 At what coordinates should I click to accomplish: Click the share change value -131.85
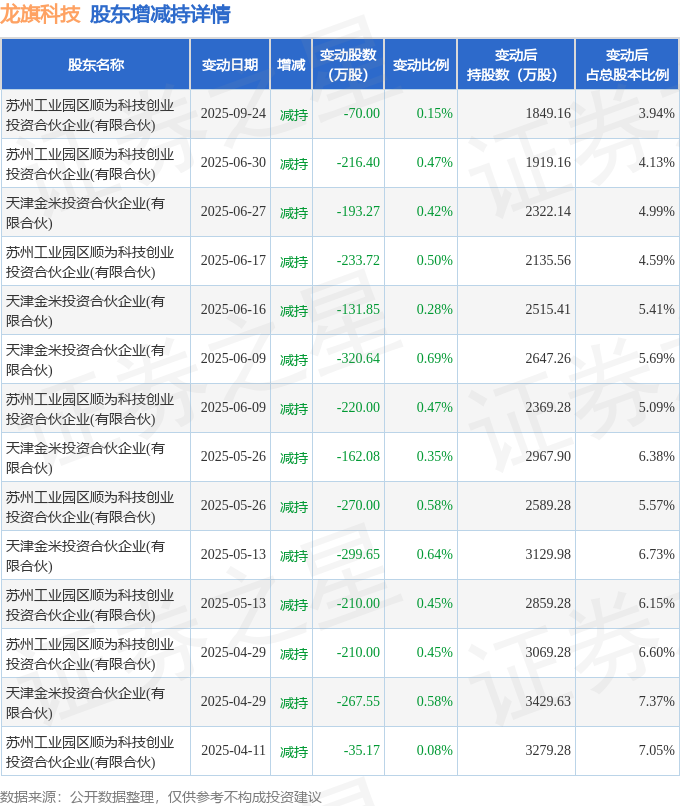click(x=358, y=309)
